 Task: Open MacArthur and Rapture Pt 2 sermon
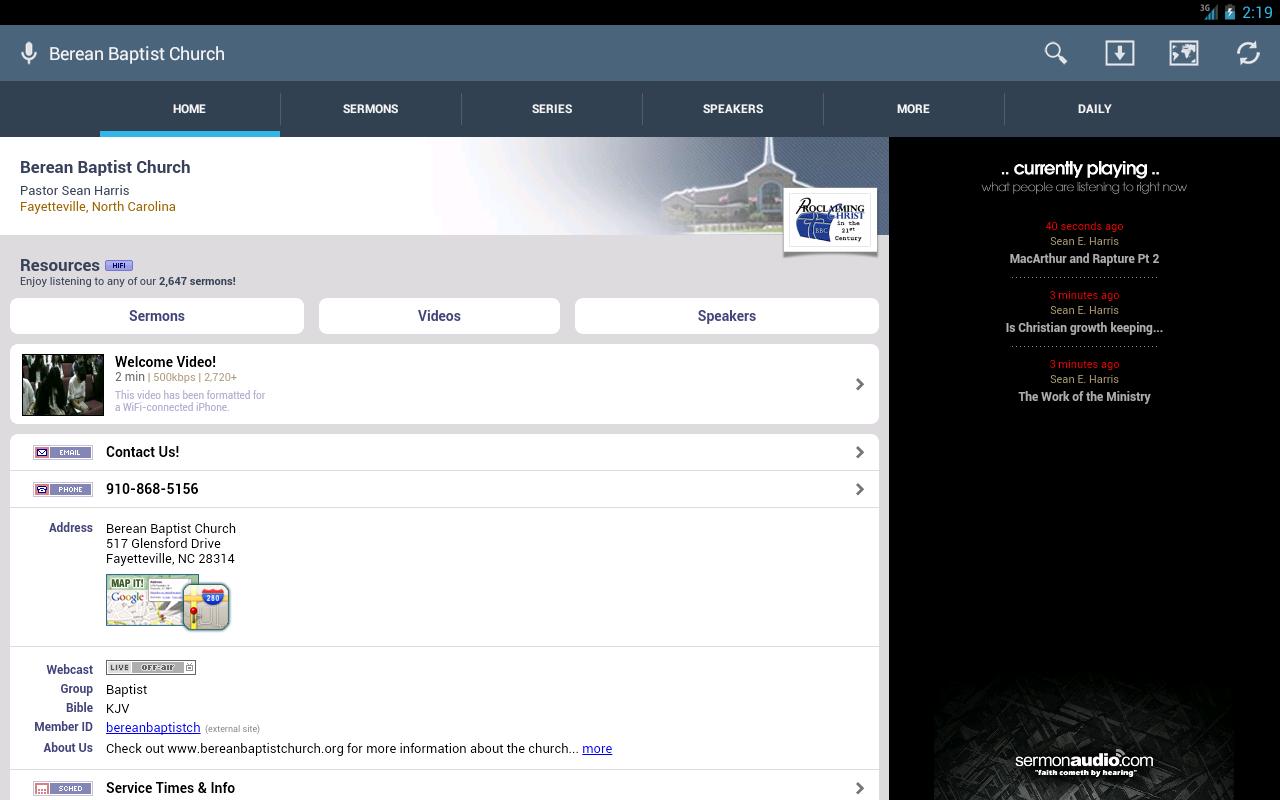[x=1084, y=259]
